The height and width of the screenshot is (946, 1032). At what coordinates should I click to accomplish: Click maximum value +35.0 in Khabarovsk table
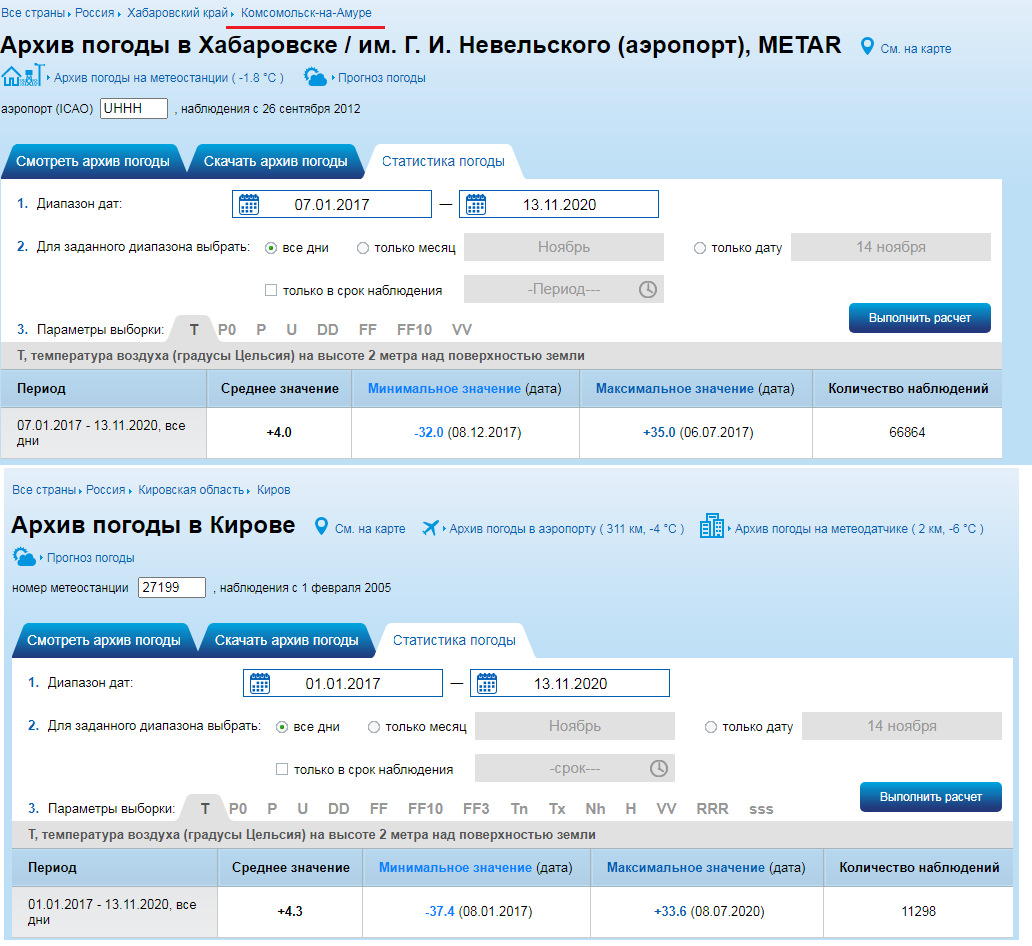pyautogui.click(x=659, y=433)
